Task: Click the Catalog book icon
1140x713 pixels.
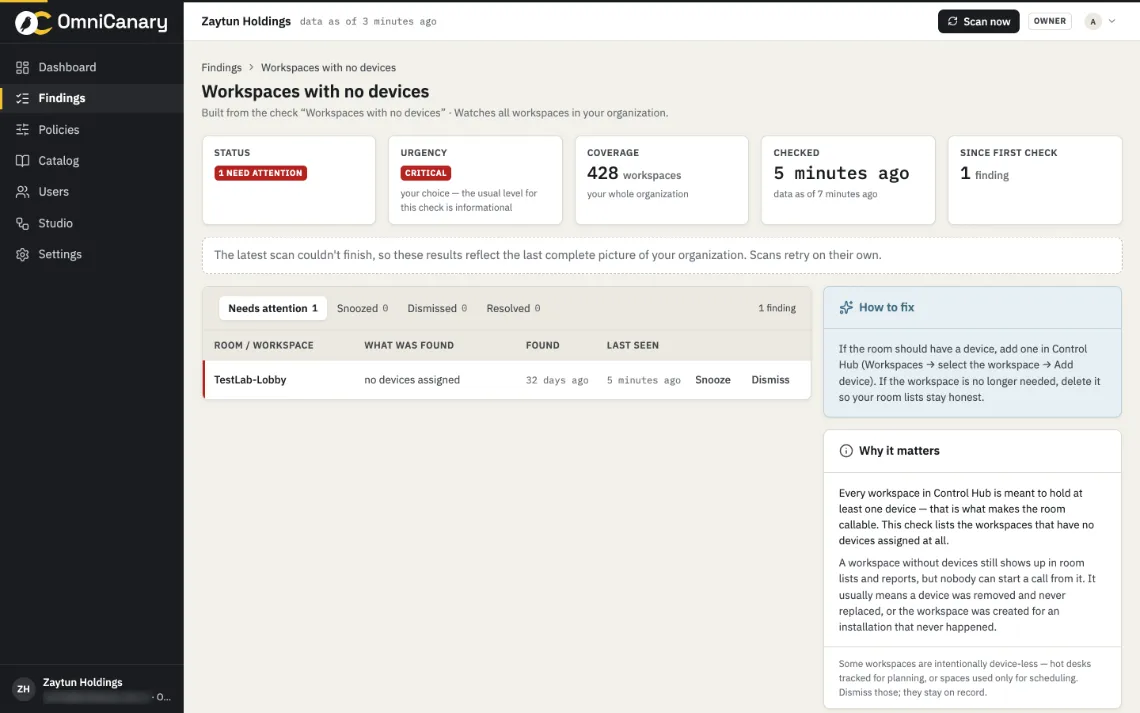Action: (23, 161)
